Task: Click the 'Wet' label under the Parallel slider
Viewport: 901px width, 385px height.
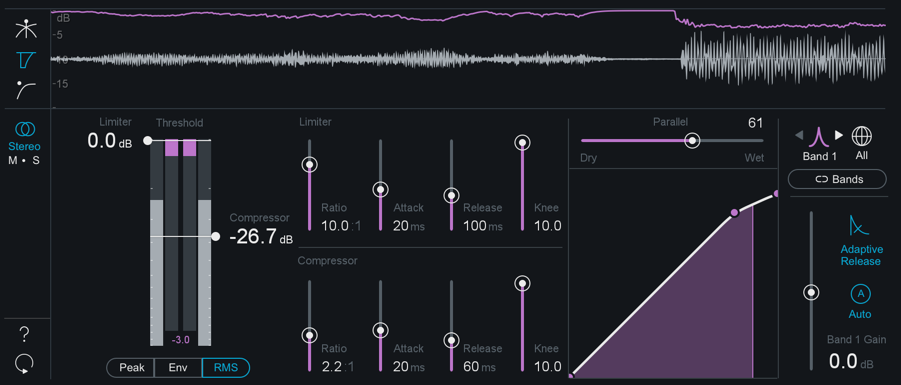Action: [754, 159]
